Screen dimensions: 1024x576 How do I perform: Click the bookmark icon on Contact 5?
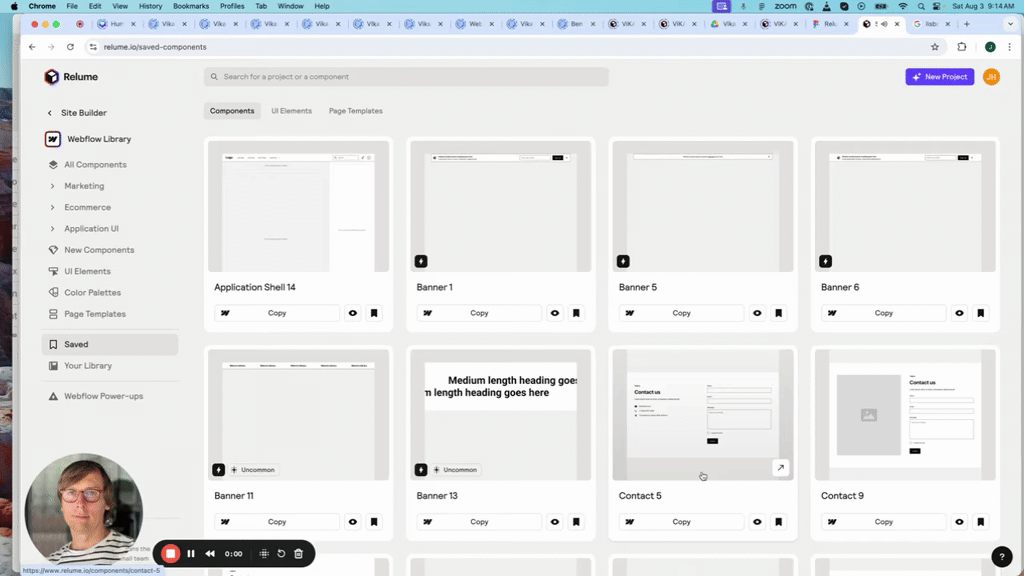(778, 522)
